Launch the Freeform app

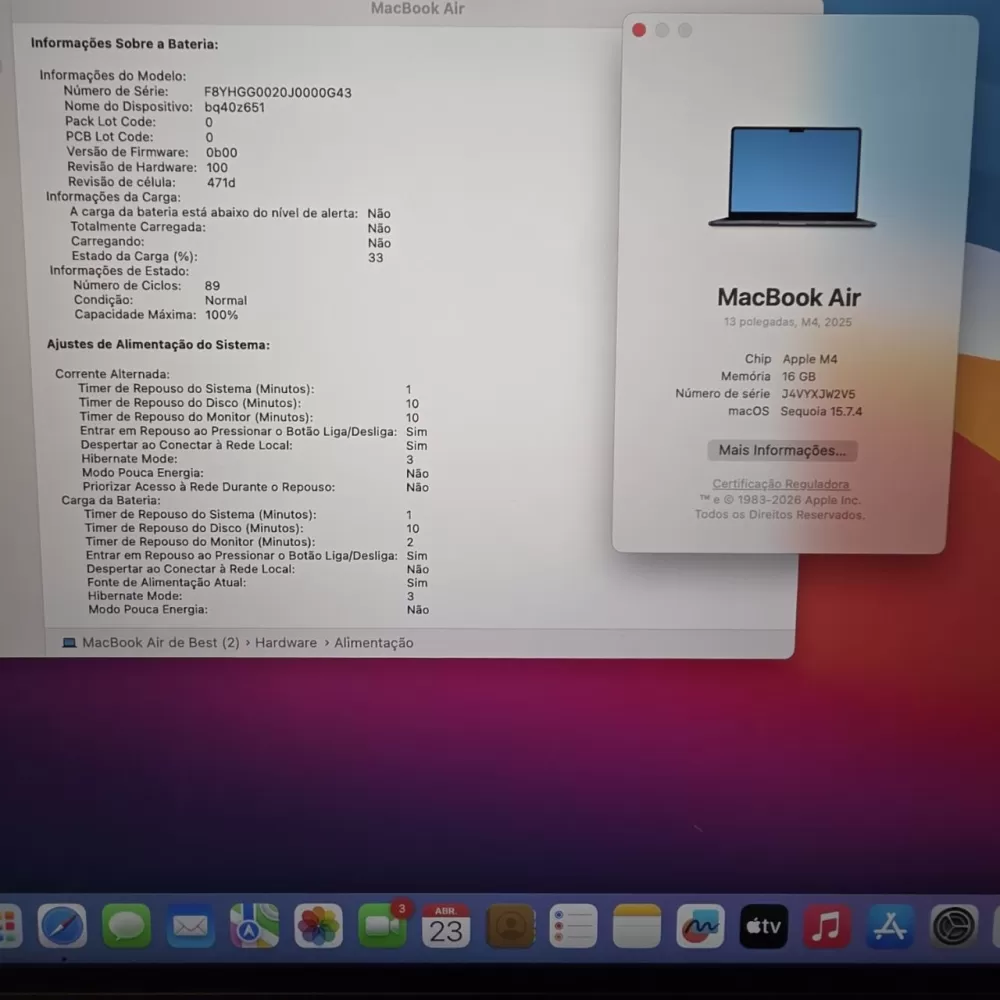point(700,926)
